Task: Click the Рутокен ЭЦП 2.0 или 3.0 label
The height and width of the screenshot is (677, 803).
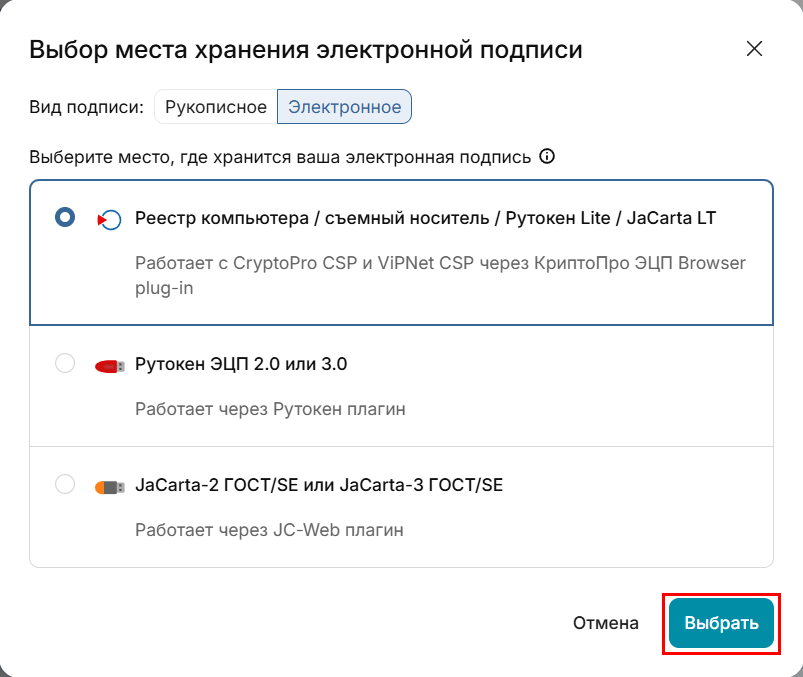Action: 241,364
